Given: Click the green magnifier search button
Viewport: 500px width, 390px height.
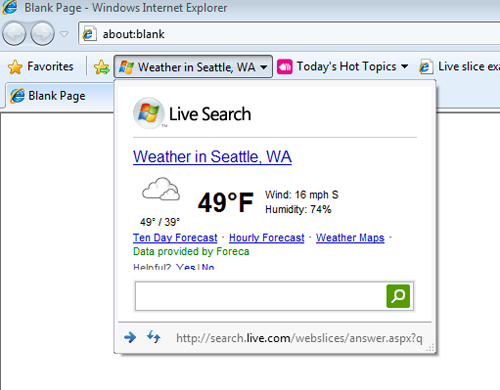Looking at the screenshot, I should click(x=398, y=296).
